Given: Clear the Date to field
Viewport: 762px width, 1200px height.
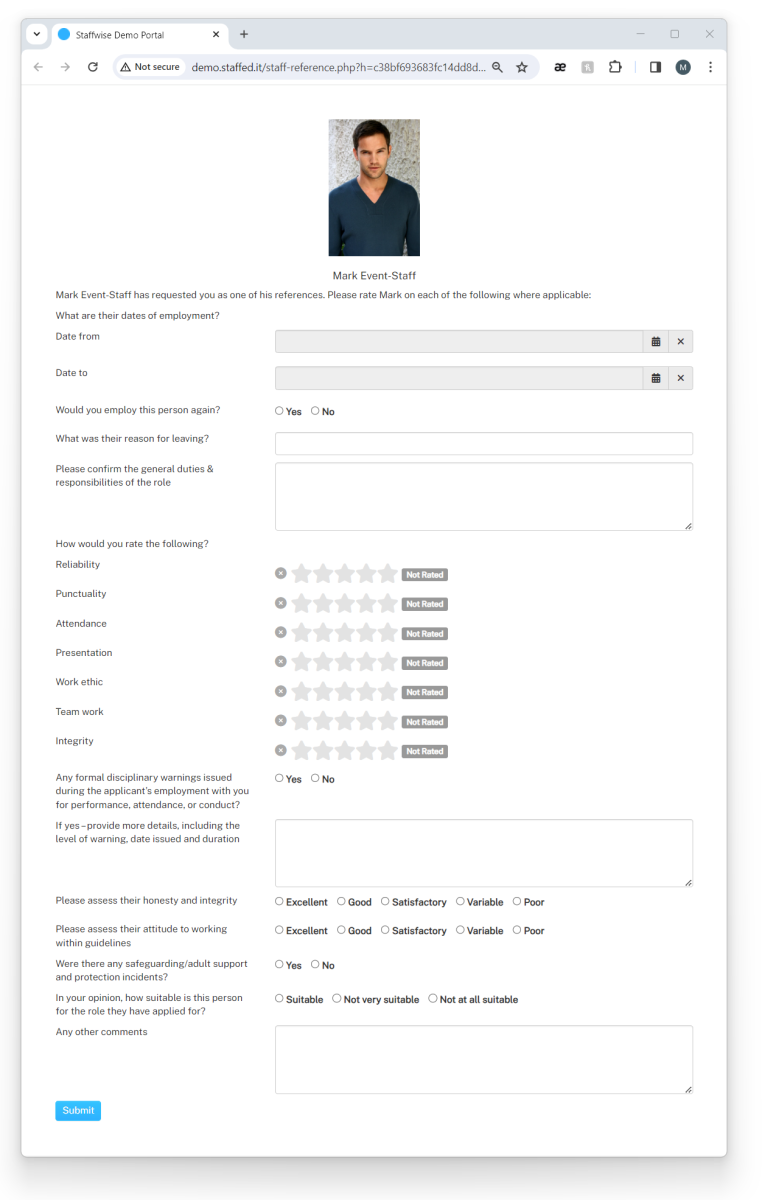Looking at the screenshot, I should 681,378.
